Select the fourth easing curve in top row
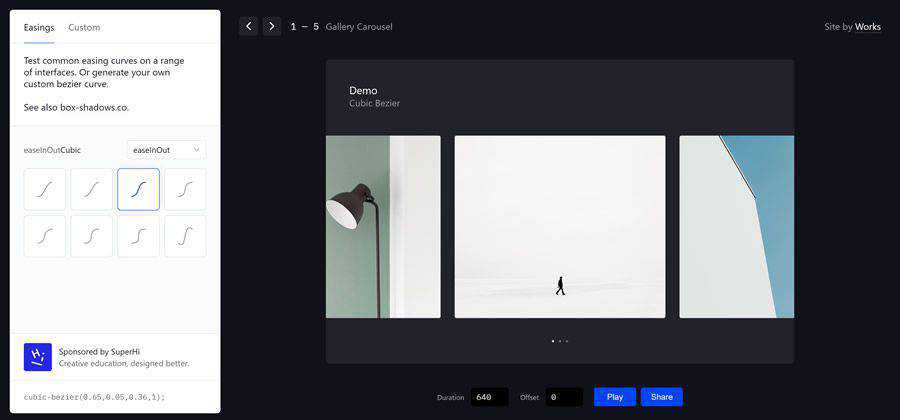 point(185,189)
